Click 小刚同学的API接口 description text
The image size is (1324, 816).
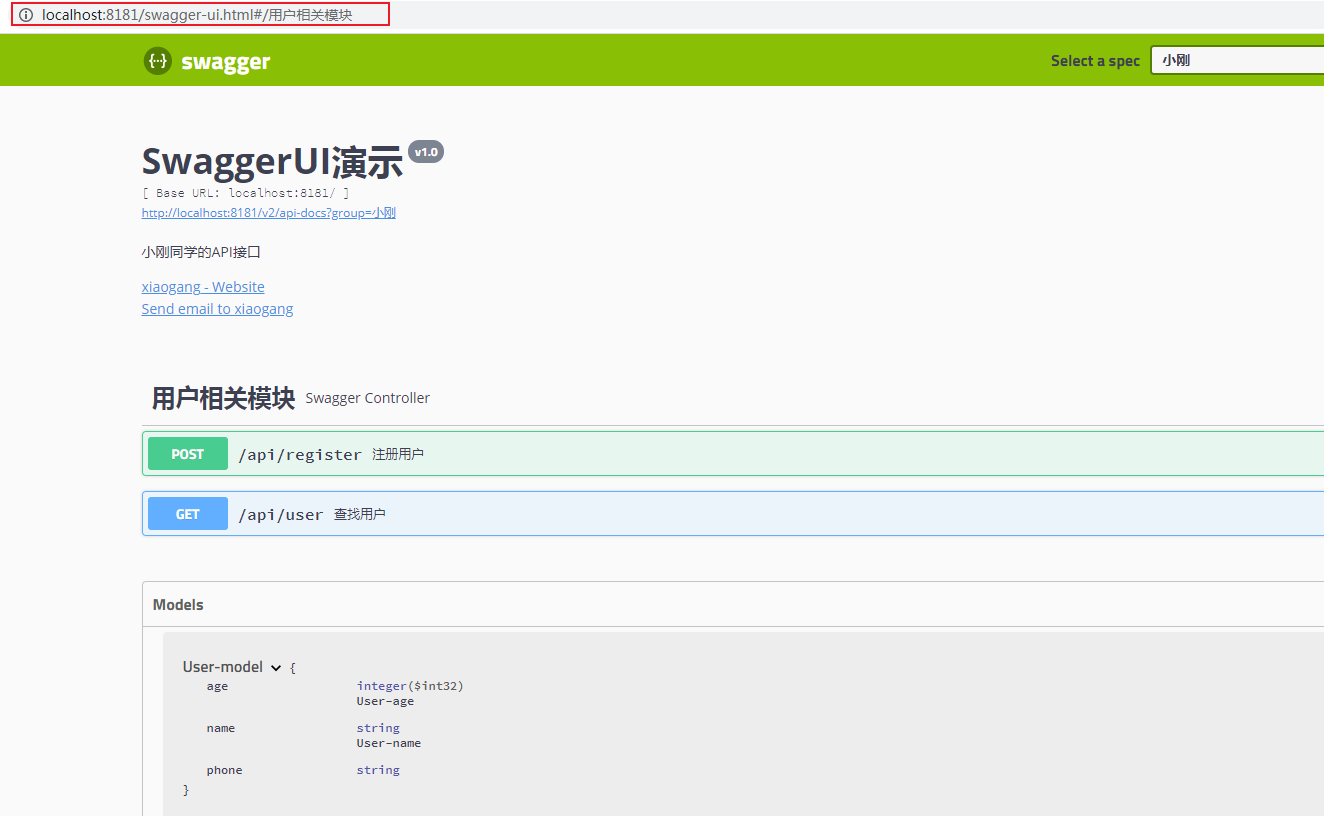tap(201, 252)
